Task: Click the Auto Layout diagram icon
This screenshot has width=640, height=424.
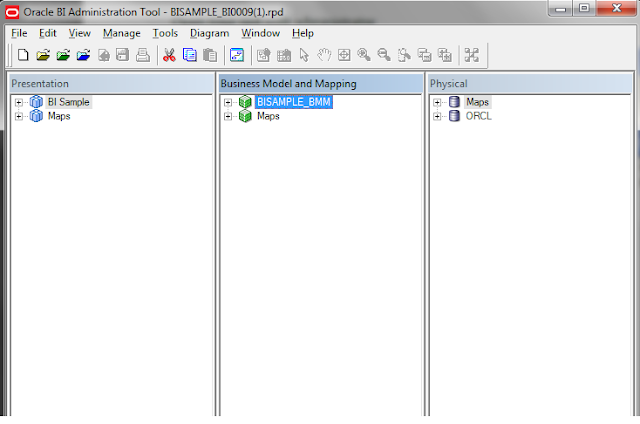Action: coord(471,55)
